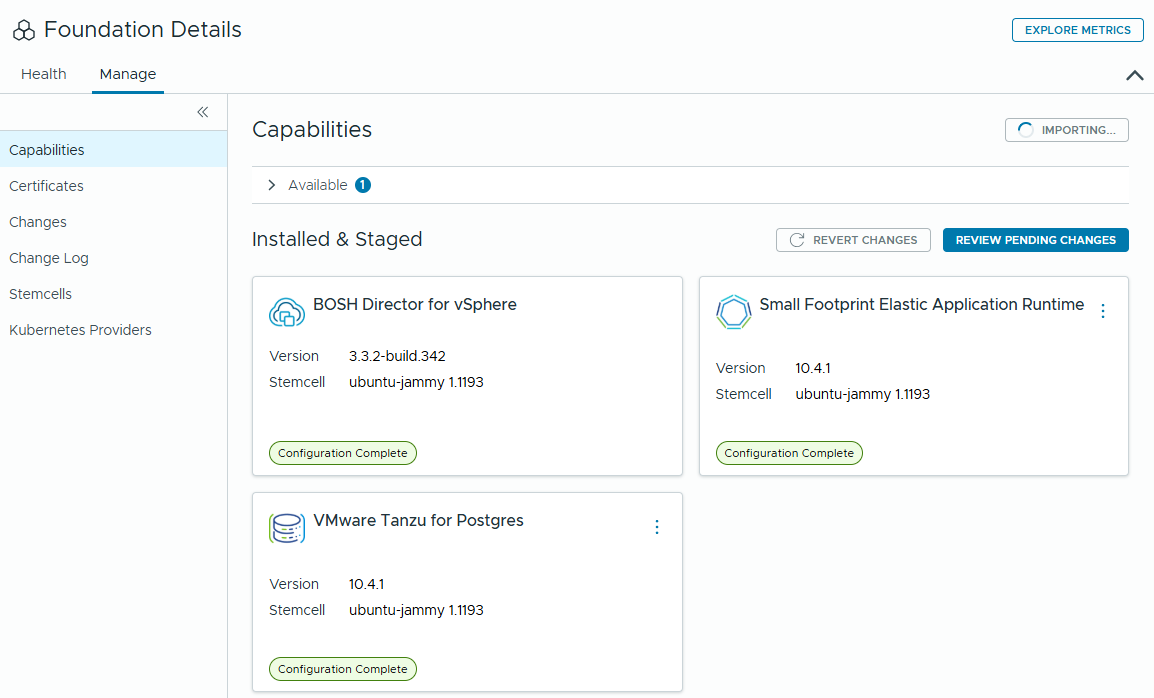Click the importing spinner icon
Image resolution: width=1154 pixels, height=698 pixels.
(x=1025, y=130)
